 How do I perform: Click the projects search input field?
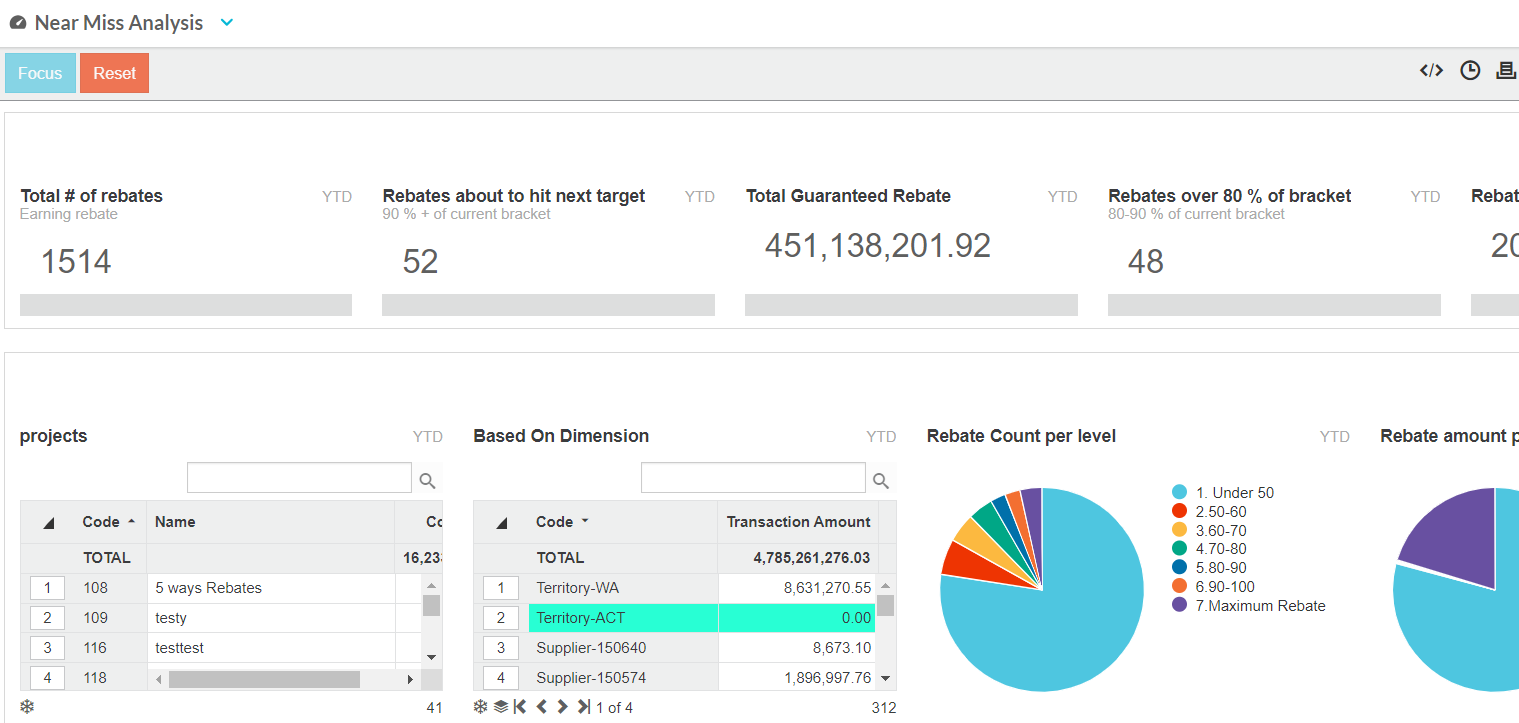pos(299,478)
